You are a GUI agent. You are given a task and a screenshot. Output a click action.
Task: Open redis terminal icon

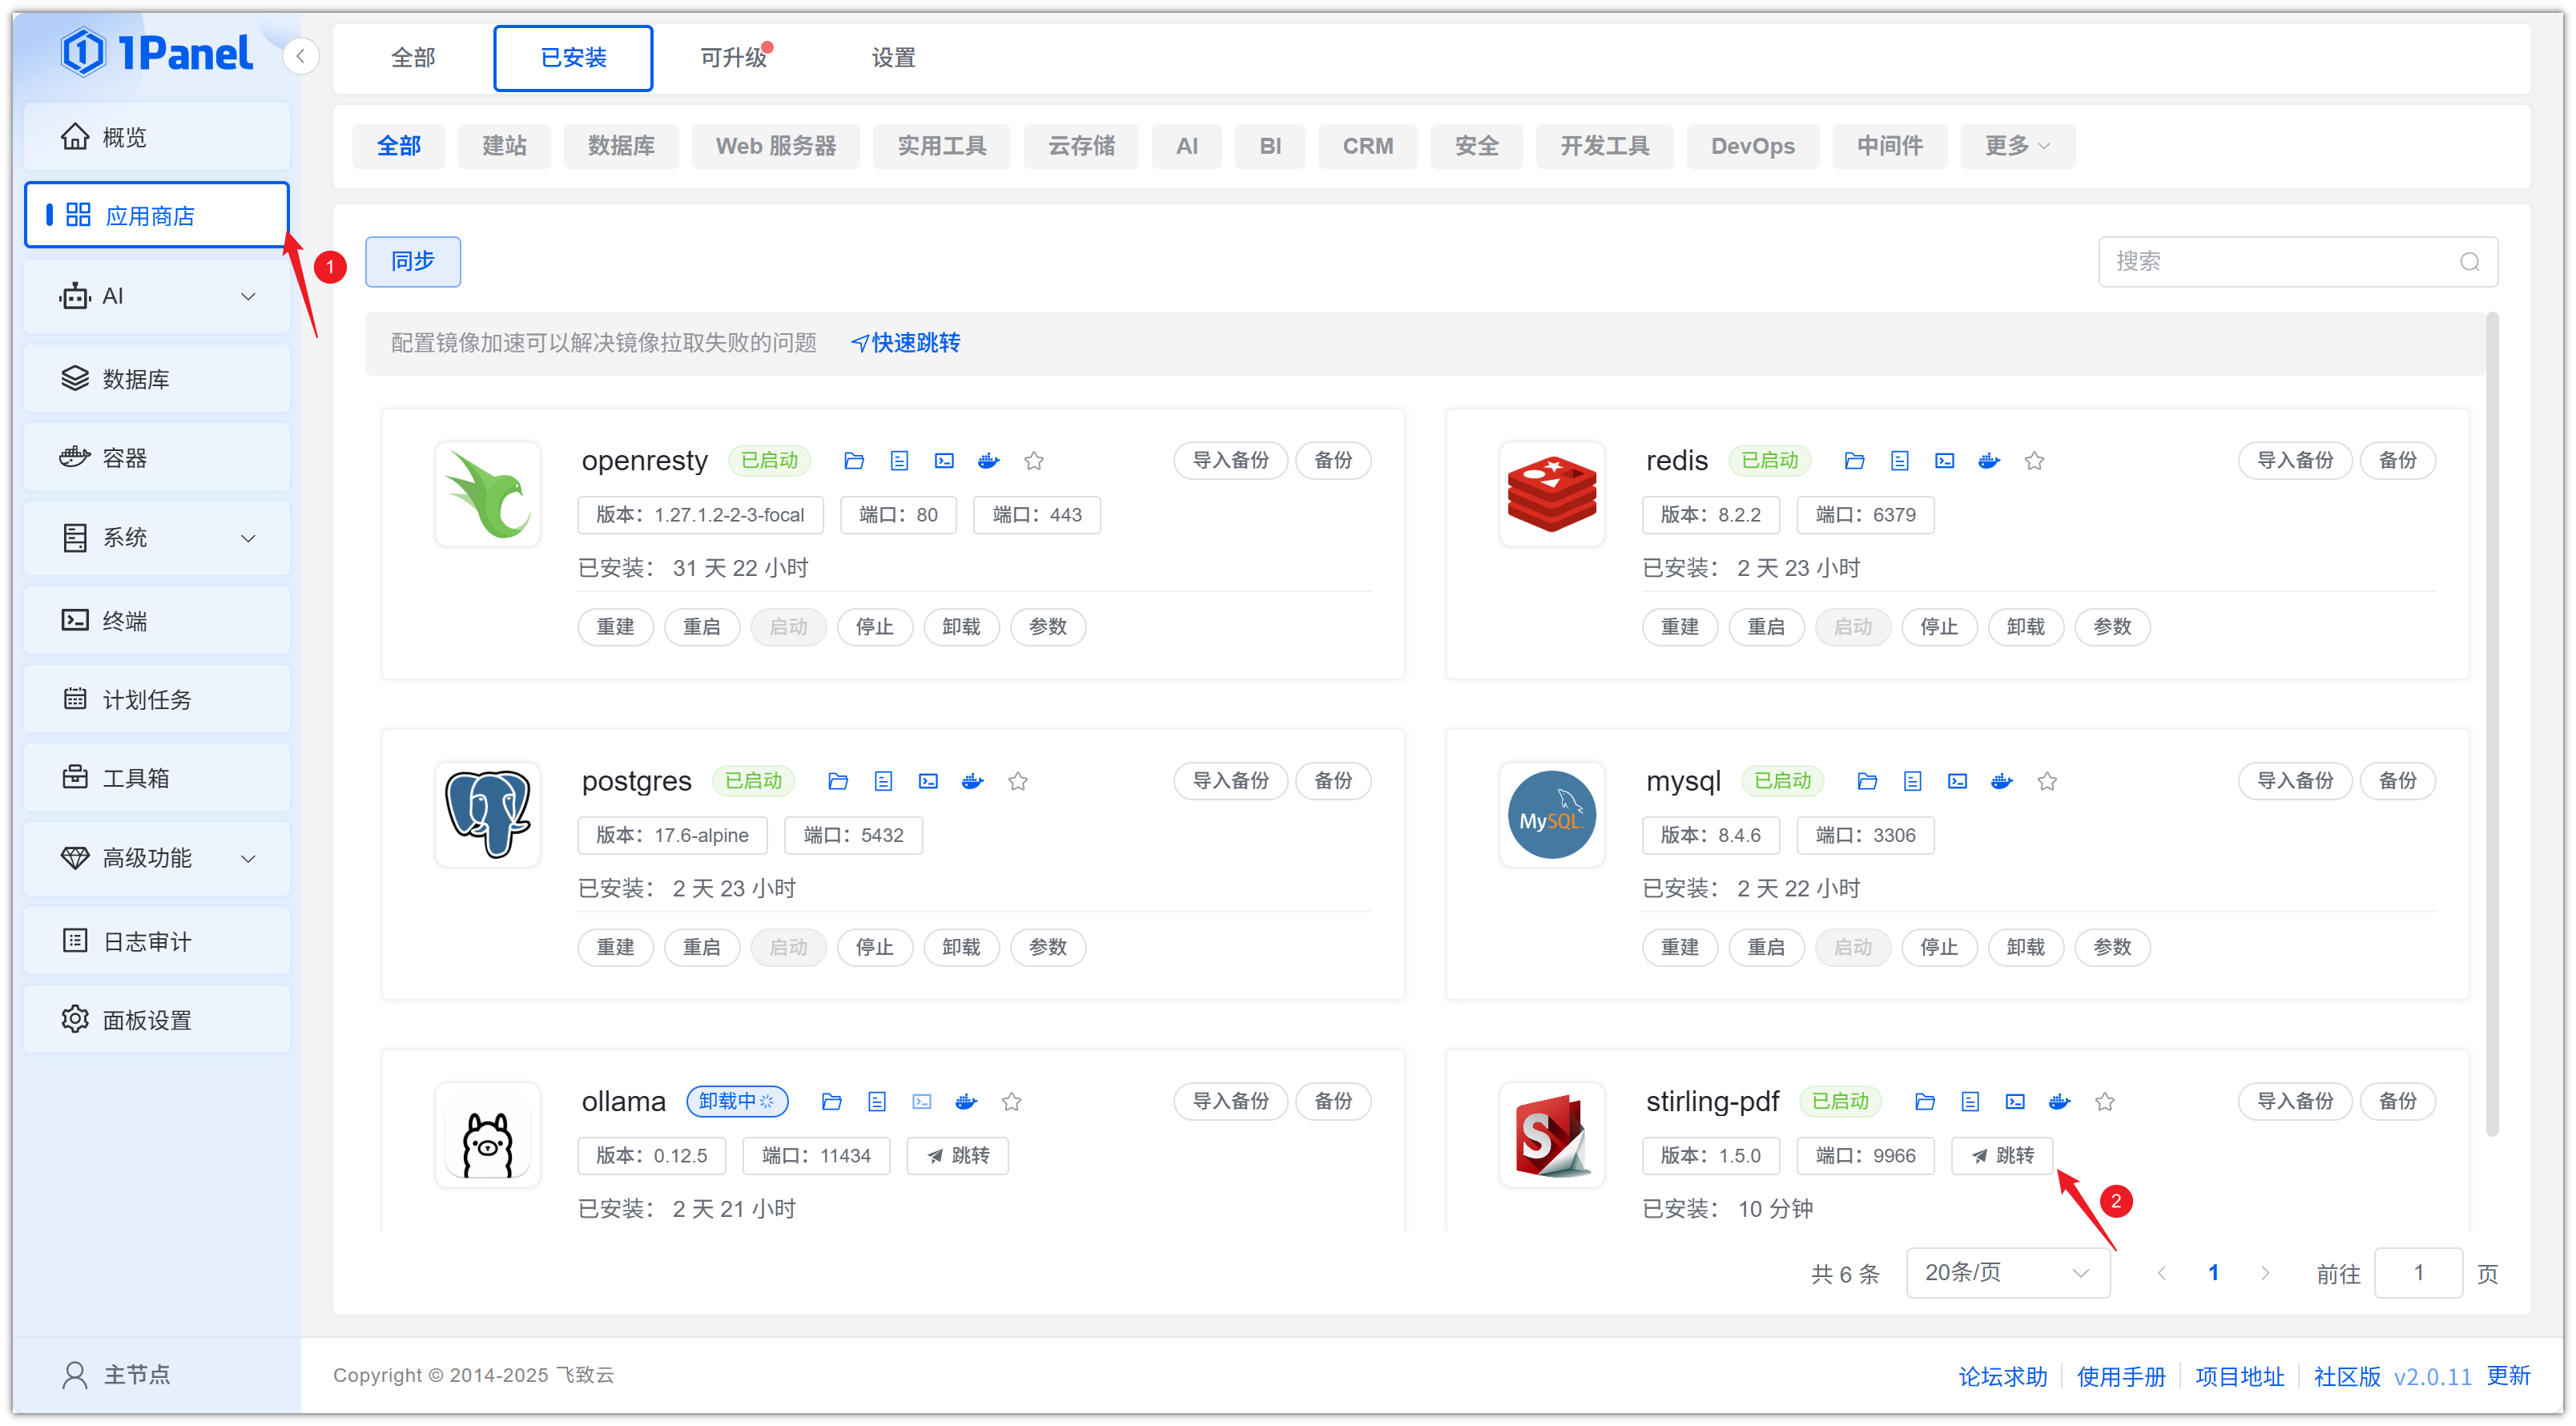1943,460
